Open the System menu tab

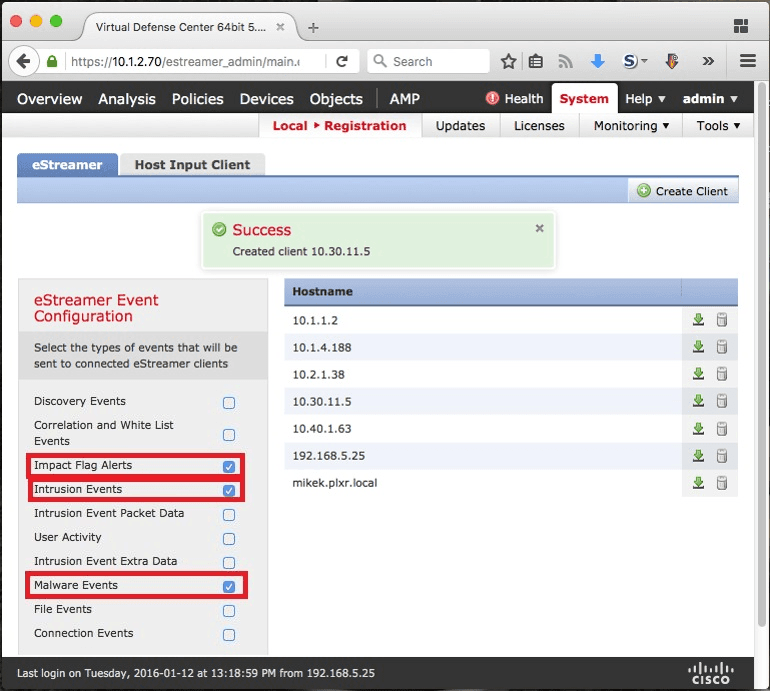point(584,99)
